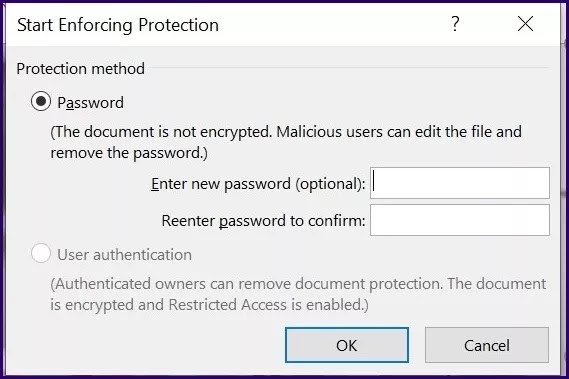Select the Password radio button

click(x=41, y=101)
